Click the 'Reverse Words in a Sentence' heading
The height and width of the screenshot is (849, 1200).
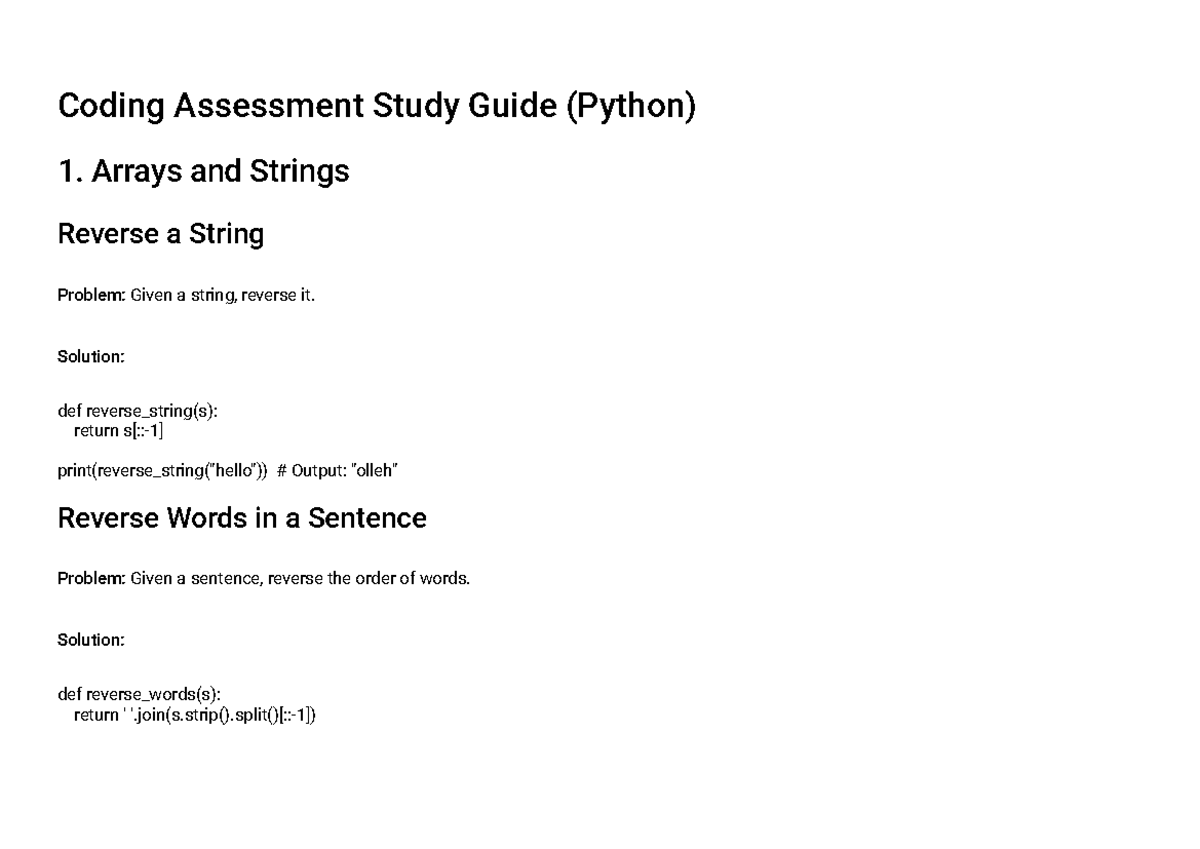coord(242,518)
